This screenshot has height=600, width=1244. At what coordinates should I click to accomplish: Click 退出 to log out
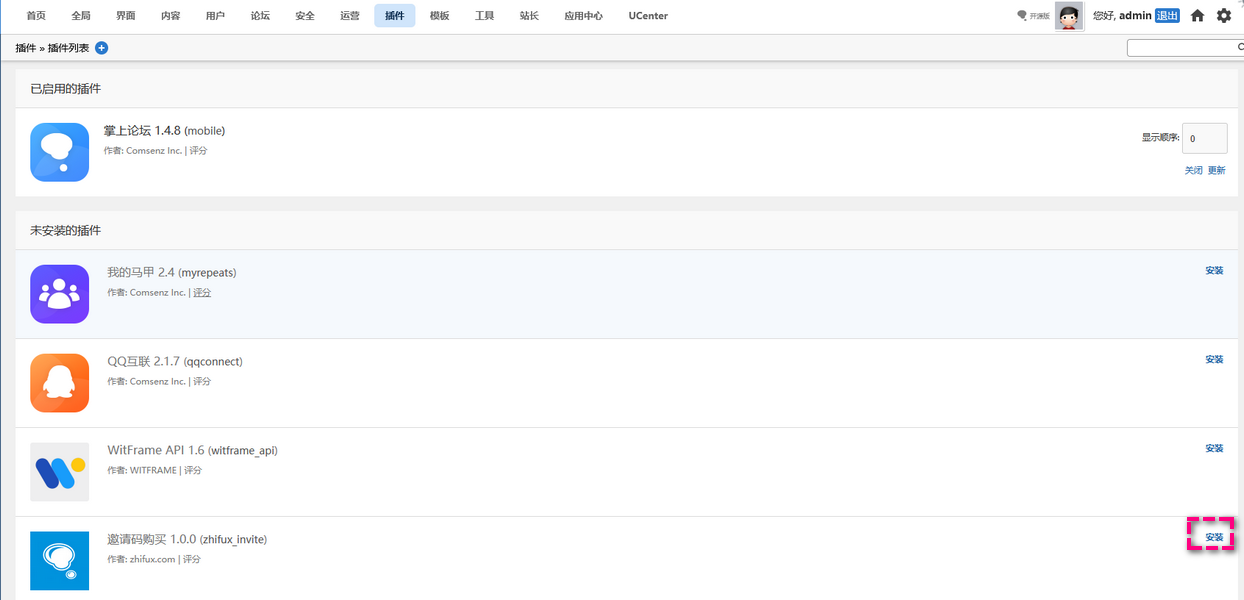tap(1167, 16)
